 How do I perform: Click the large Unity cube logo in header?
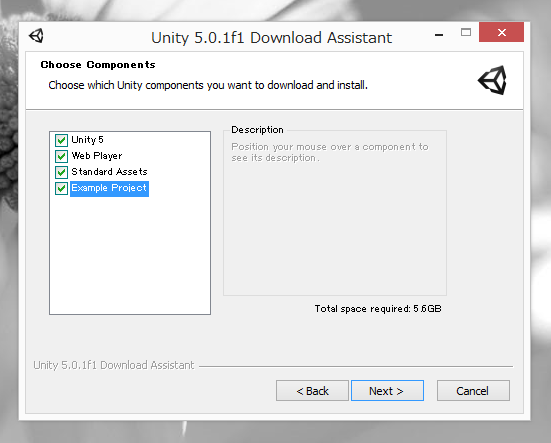(492, 80)
